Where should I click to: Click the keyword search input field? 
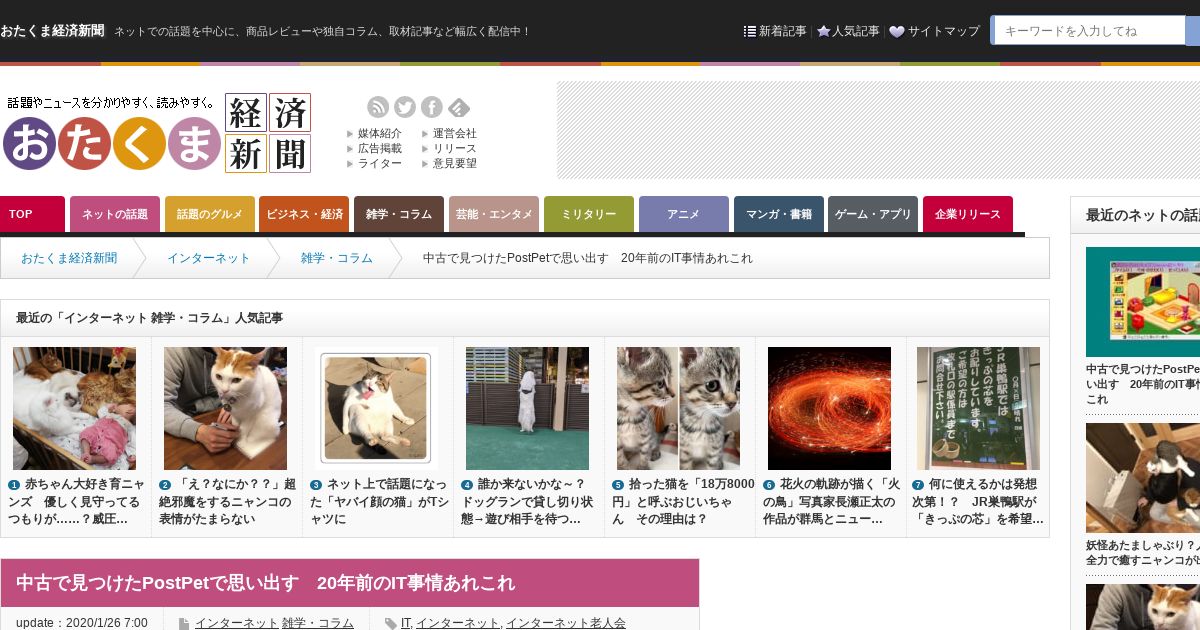(1088, 30)
